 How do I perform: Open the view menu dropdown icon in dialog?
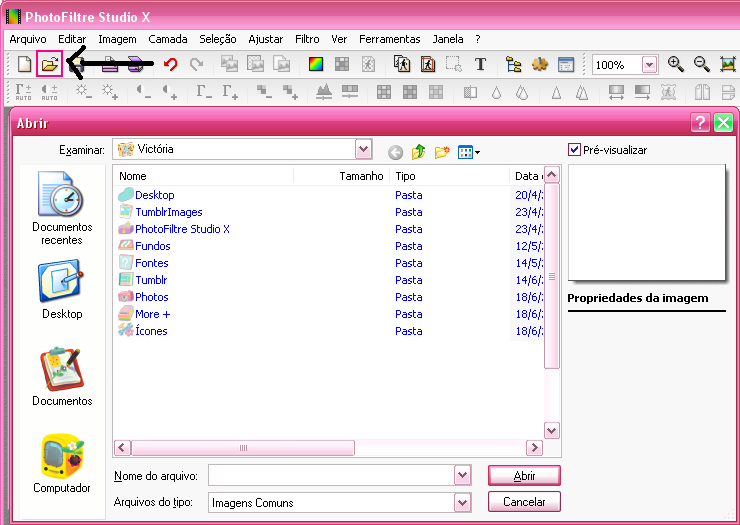point(469,152)
